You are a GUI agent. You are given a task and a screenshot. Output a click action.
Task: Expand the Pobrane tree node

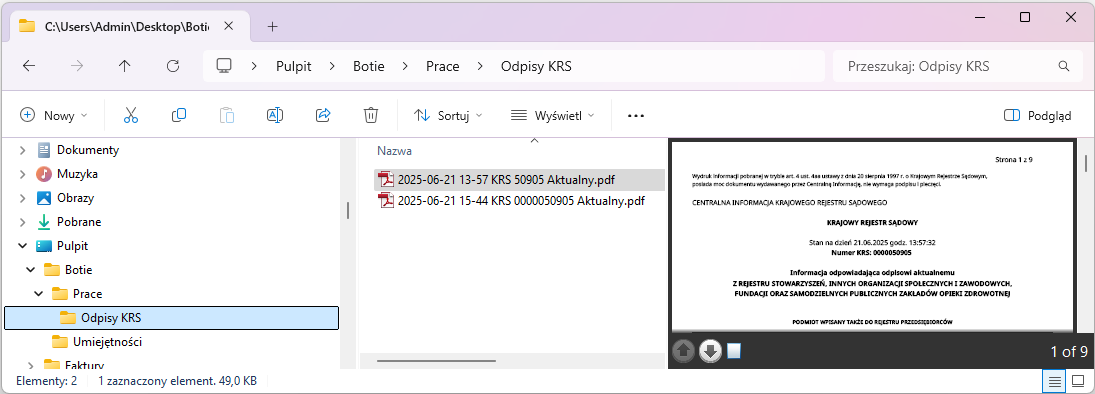(22, 221)
